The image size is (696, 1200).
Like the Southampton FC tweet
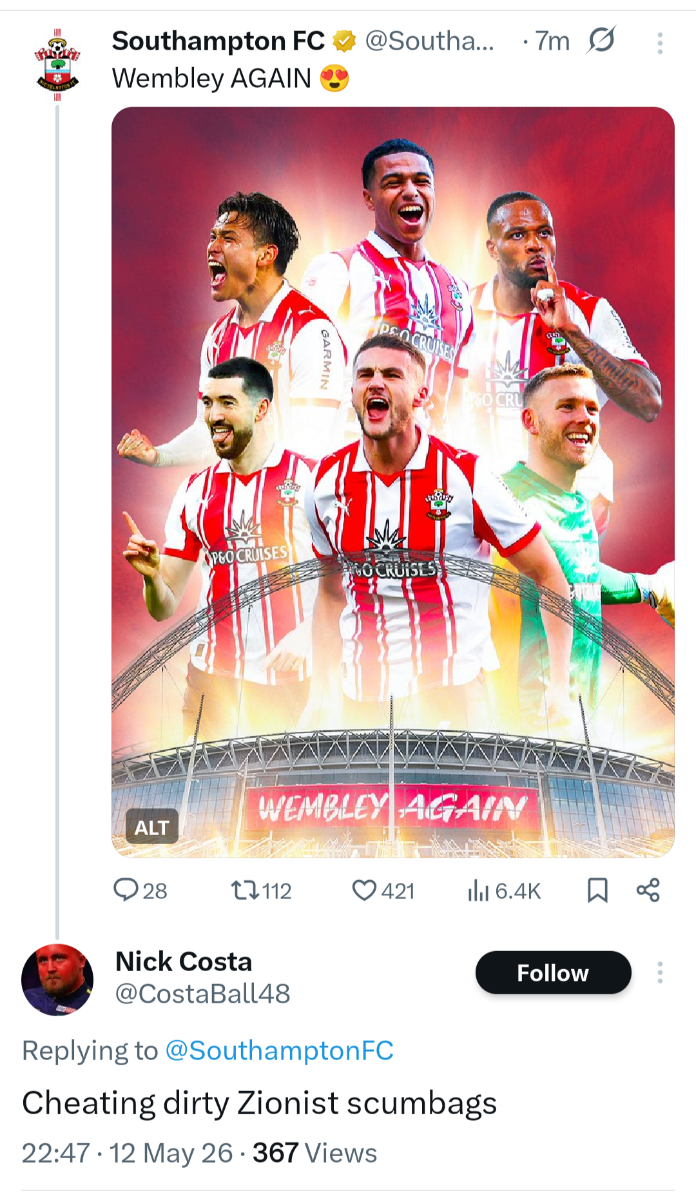tap(384, 890)
